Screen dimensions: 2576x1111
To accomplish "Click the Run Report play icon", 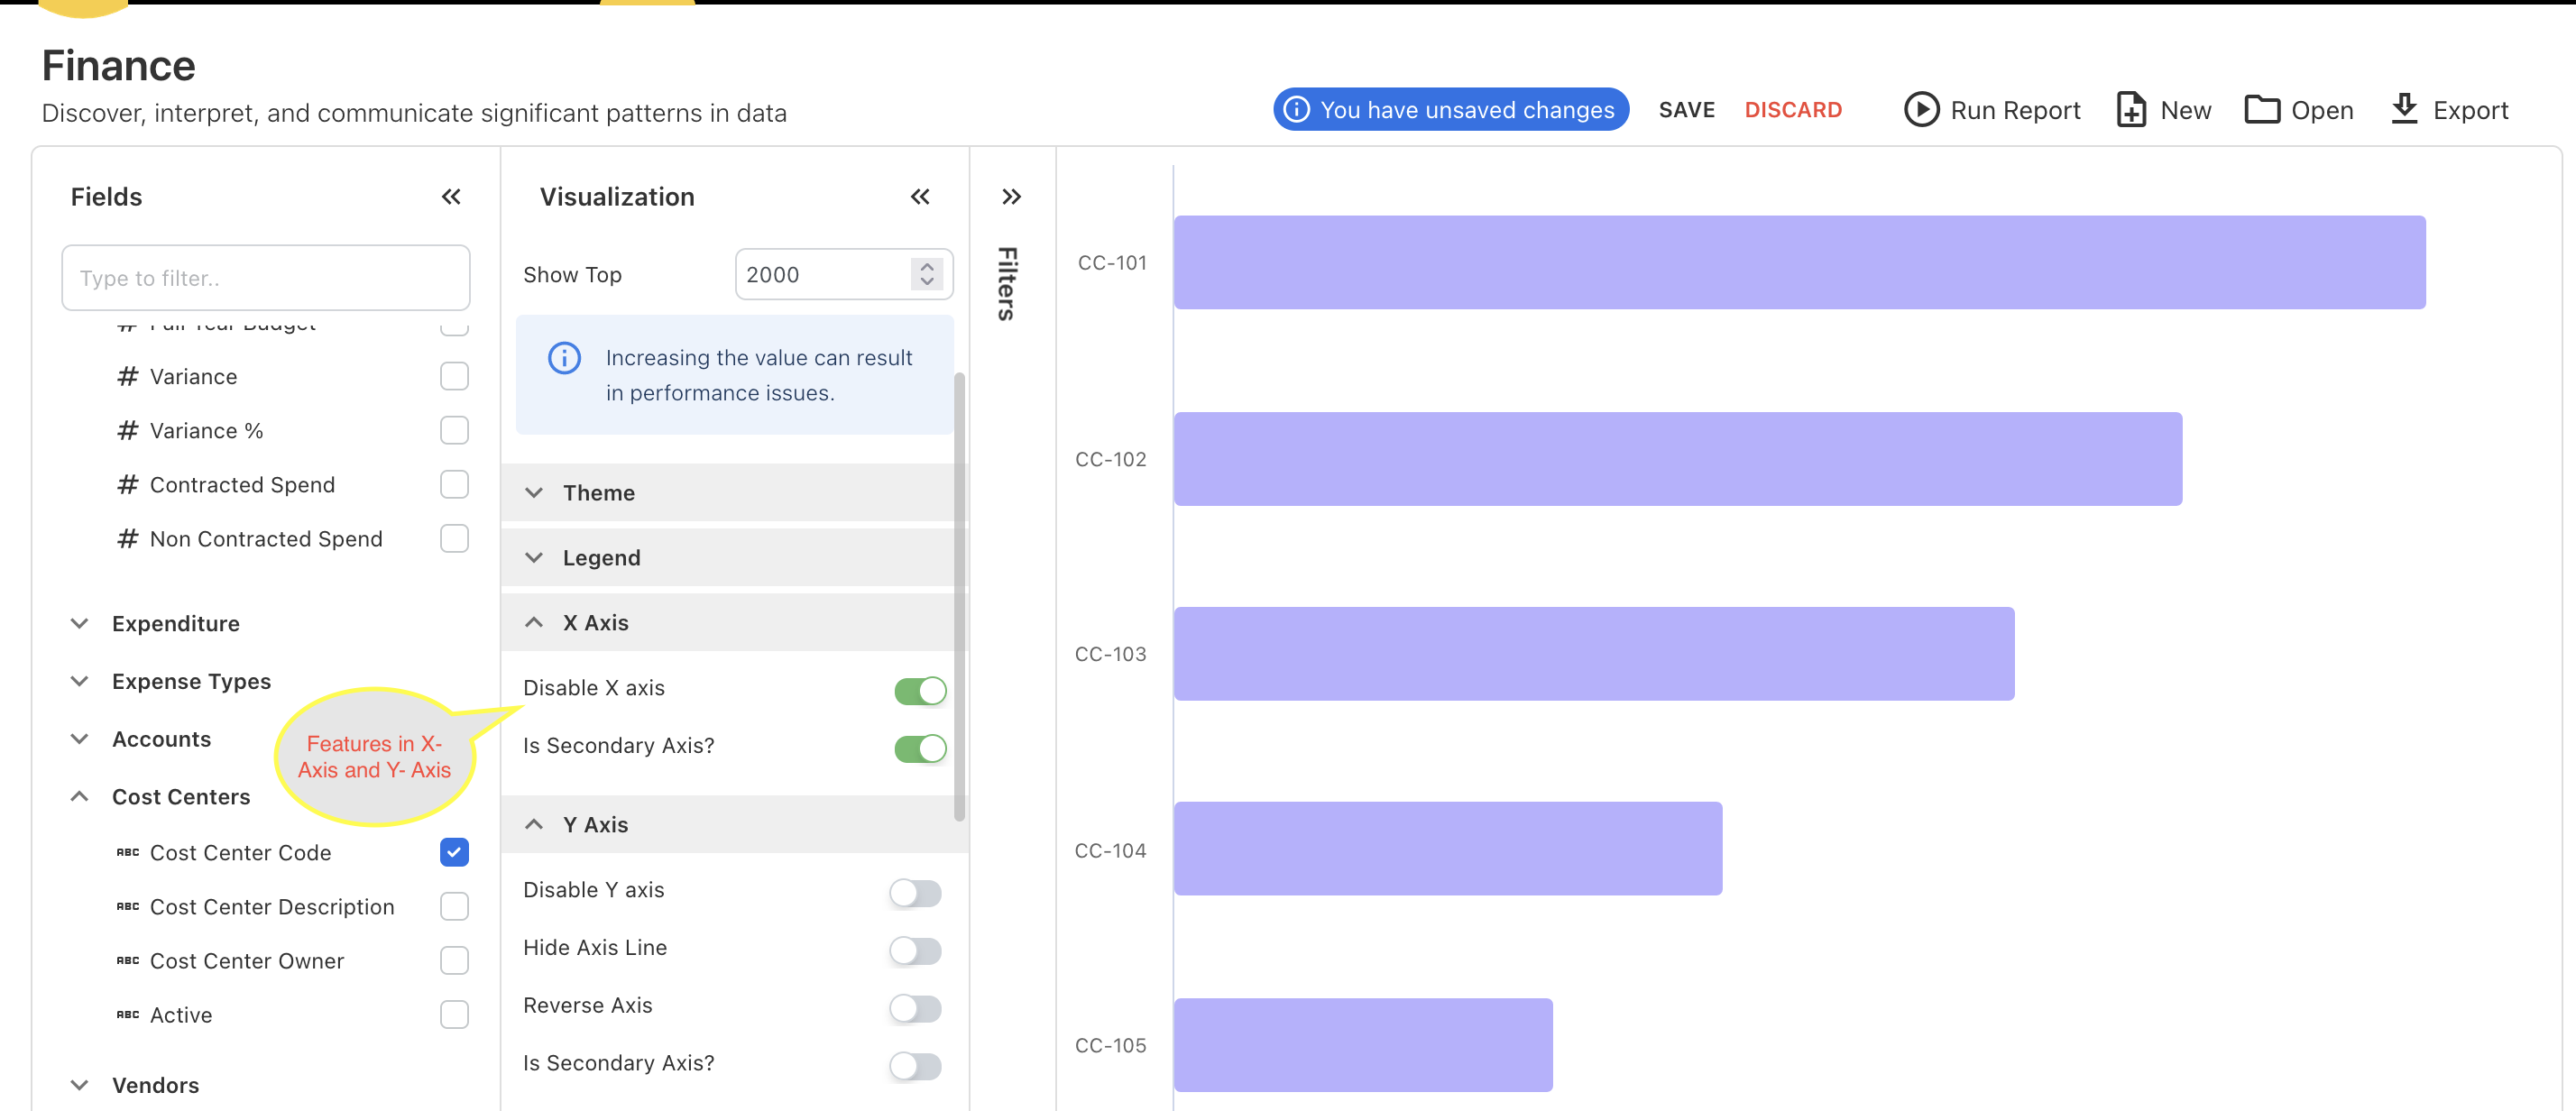I will [1920, 110].
